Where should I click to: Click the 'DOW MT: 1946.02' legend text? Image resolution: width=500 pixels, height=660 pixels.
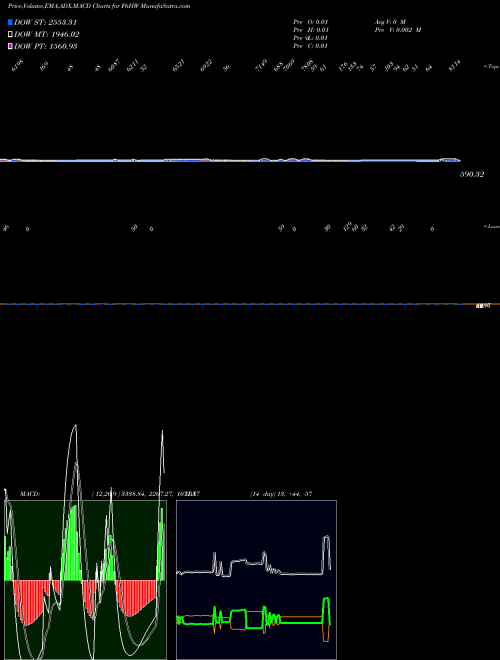pos(46,35)
